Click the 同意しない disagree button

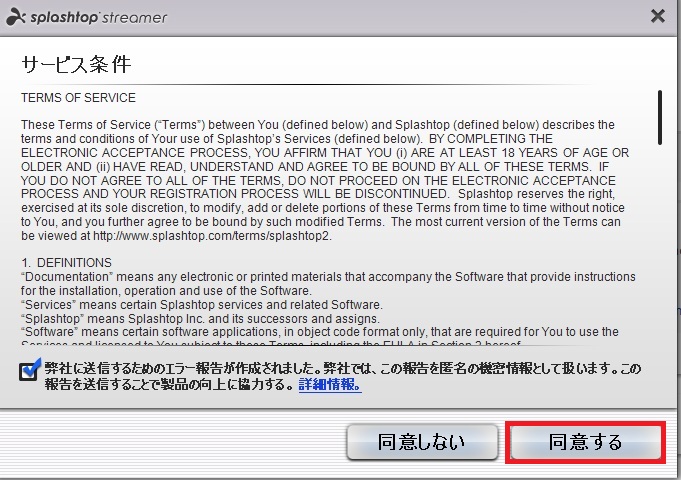[x=422, y=442]
